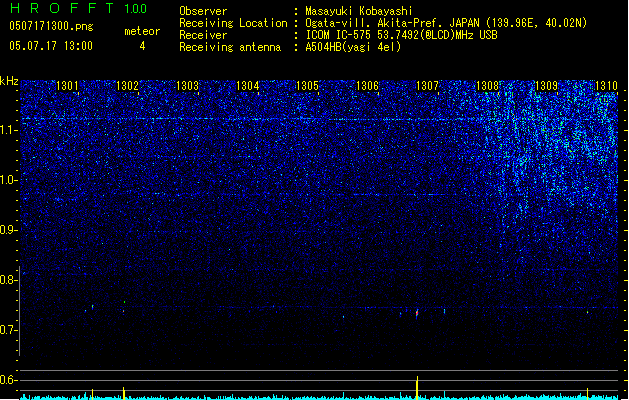Image resolution: width=629 pixels, height=400 pixels.
Task: Click antenna value A504HB(yagi 4el)
Action: (x=353, y=47)
